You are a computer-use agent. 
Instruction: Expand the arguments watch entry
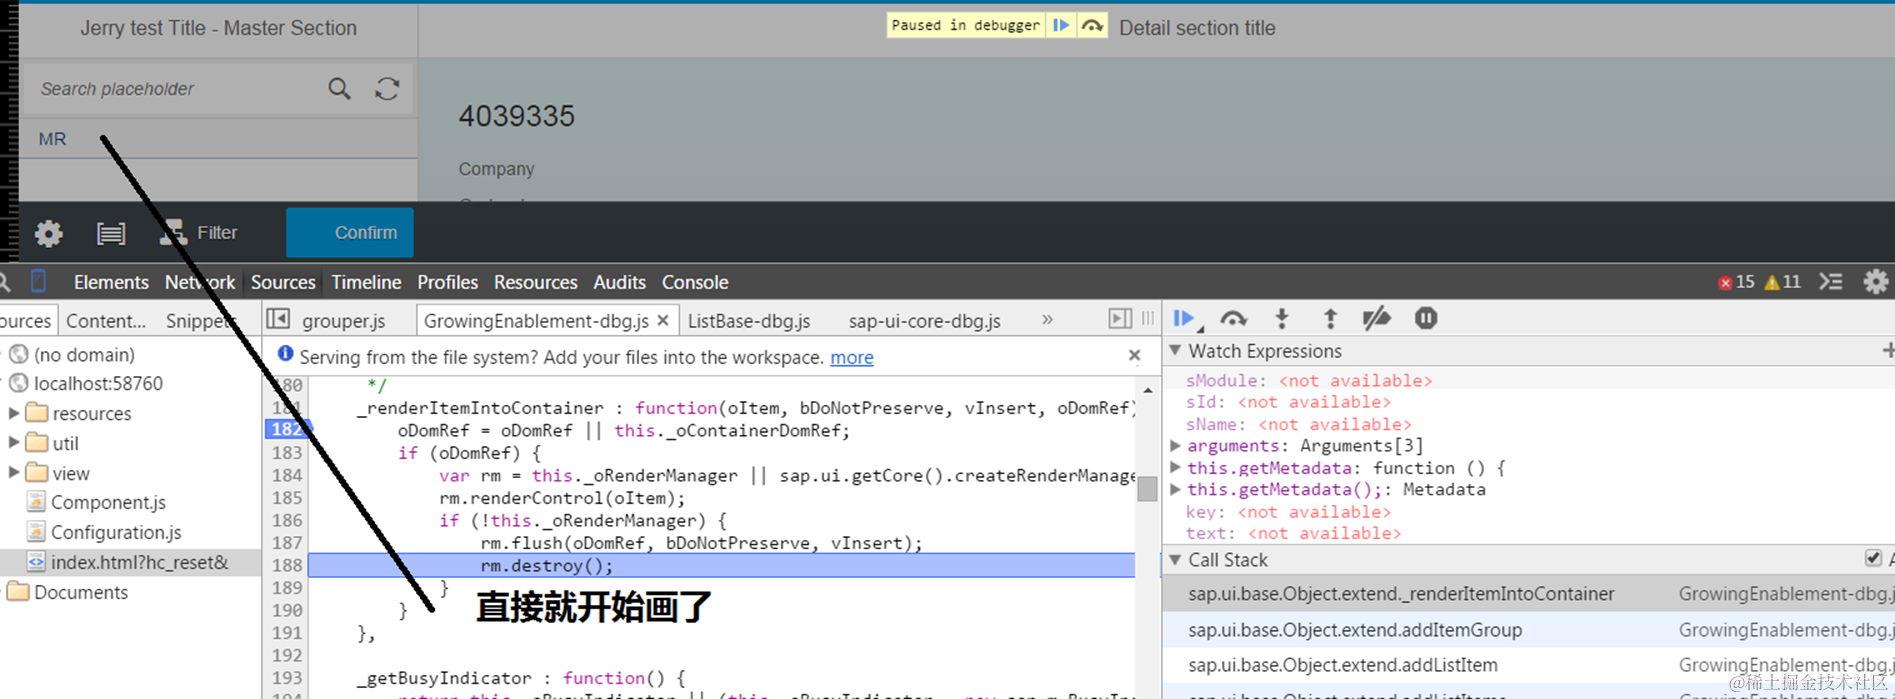click(x=1175, y=445)
